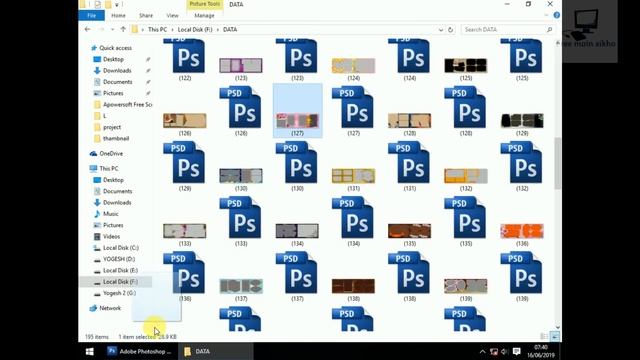Screen dimensions: 640x360
Task: Switch to details view in status bar
Action: pos(544,336)
